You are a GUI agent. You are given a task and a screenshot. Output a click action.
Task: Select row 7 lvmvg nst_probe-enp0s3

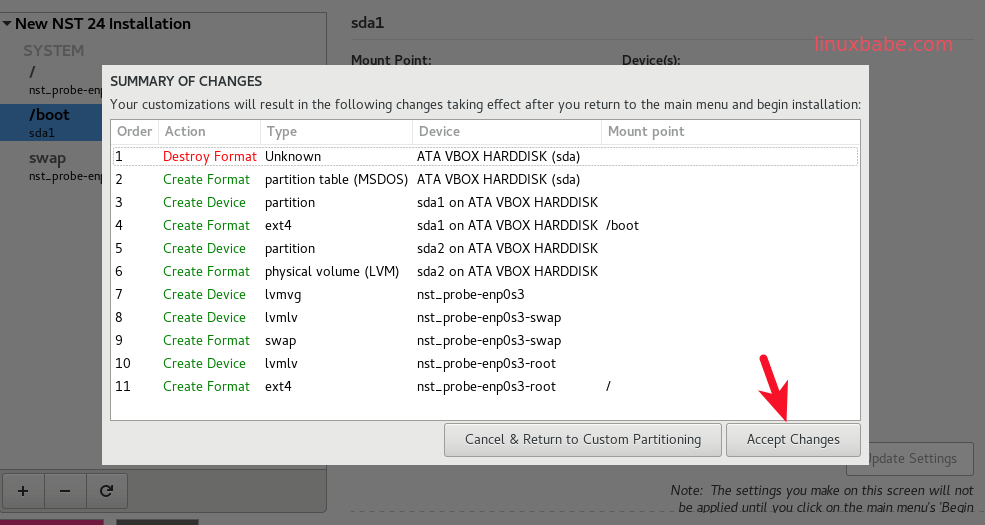(485, 295)
